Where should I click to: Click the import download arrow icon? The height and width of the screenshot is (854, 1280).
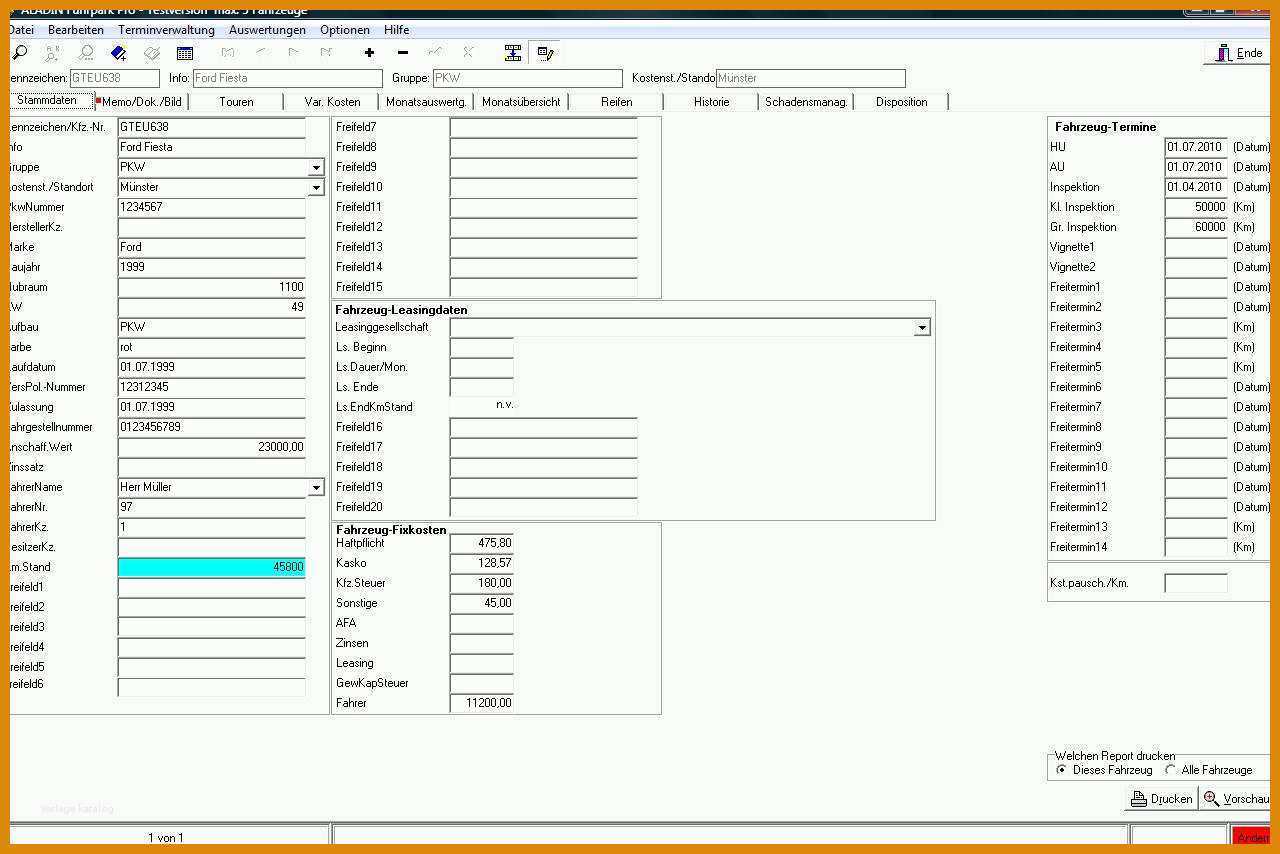tap(513, 53)
